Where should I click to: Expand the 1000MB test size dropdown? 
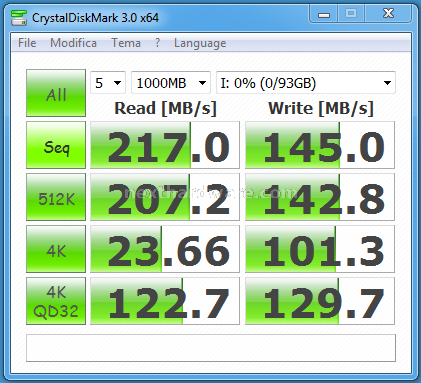(171, 83)
